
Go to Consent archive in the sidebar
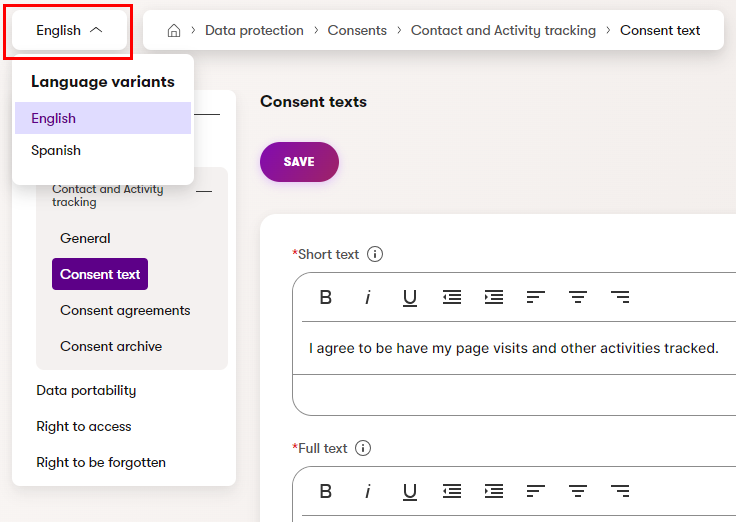[x=111, y=346]
